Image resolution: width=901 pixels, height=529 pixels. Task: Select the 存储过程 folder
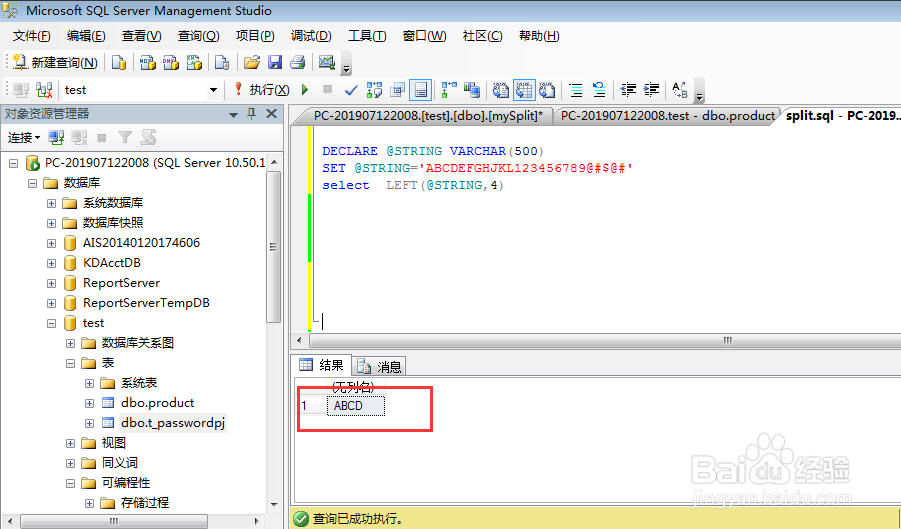click(x=145, y=503)
